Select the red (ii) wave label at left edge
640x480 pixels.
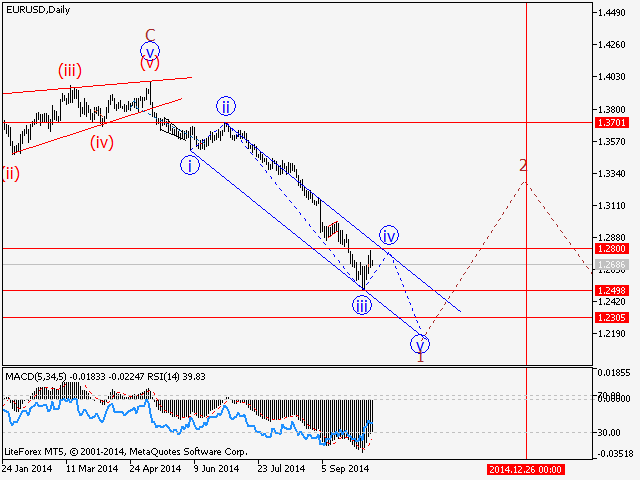click(11, 174)
